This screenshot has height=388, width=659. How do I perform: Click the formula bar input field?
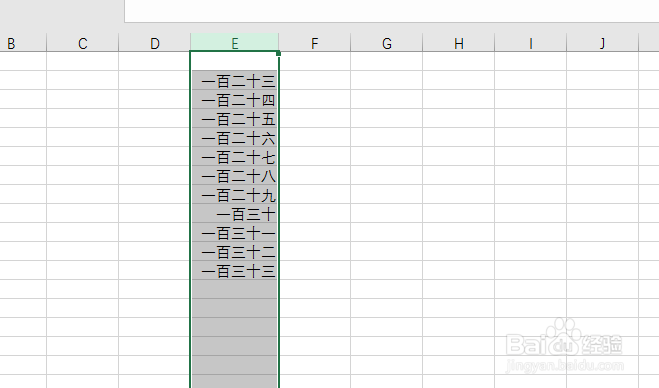coord(392,11)
